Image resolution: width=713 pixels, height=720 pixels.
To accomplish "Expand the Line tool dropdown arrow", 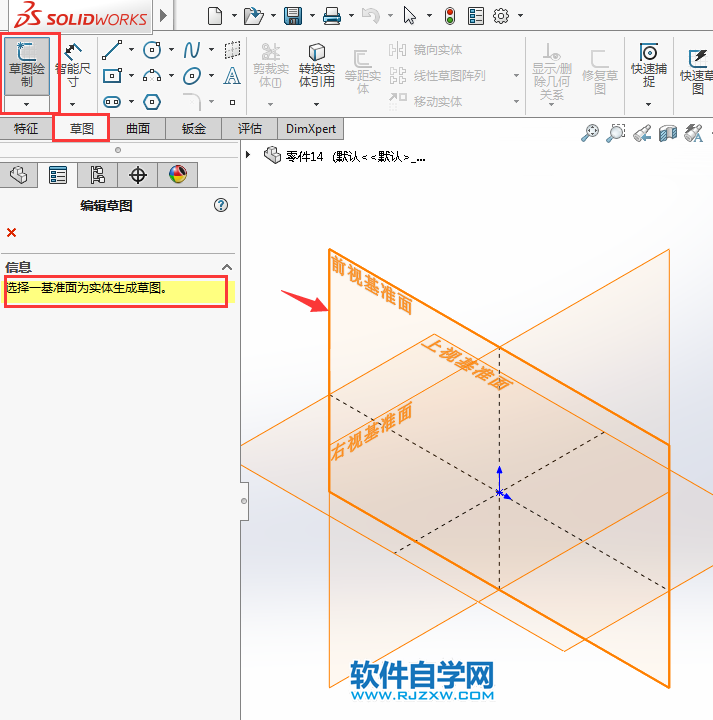I will point(131,50).
